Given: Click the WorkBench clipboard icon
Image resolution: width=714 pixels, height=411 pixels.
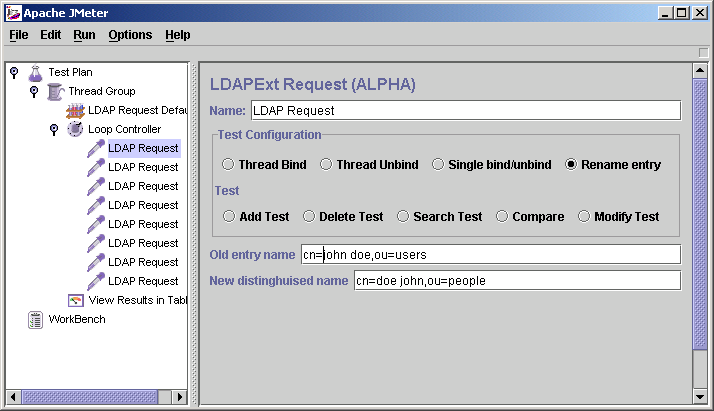Looking at the screenshot, I should (x=36, y=319).
